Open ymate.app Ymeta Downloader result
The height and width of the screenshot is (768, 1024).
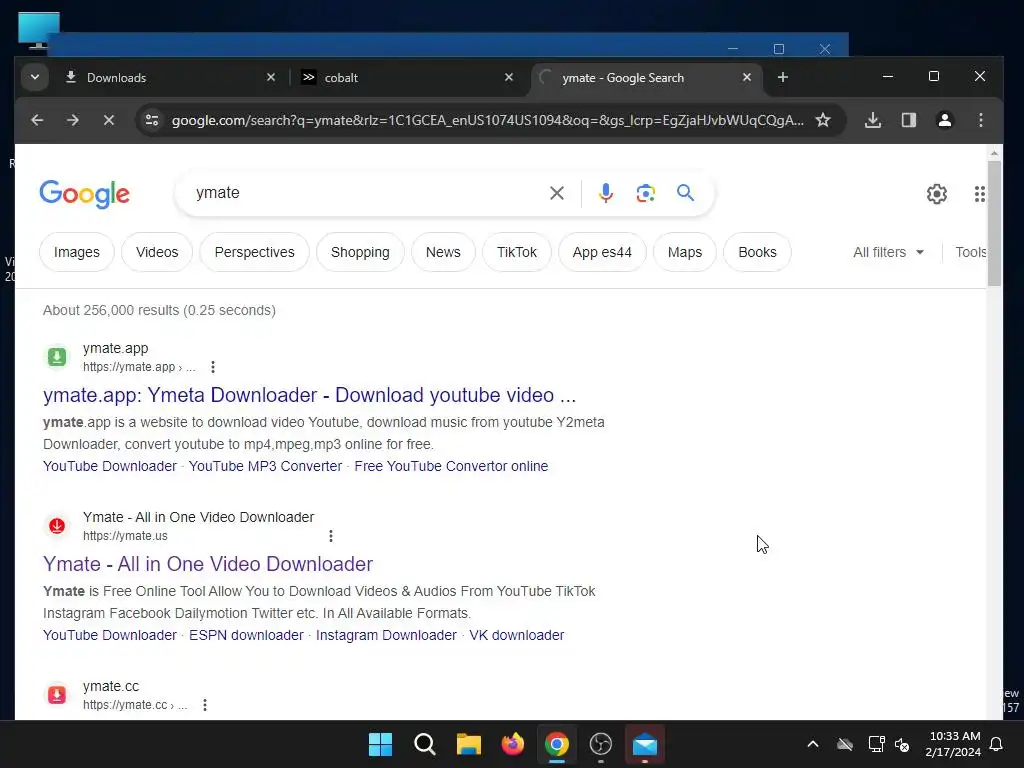pyautogui.click(x=310, y=395)
